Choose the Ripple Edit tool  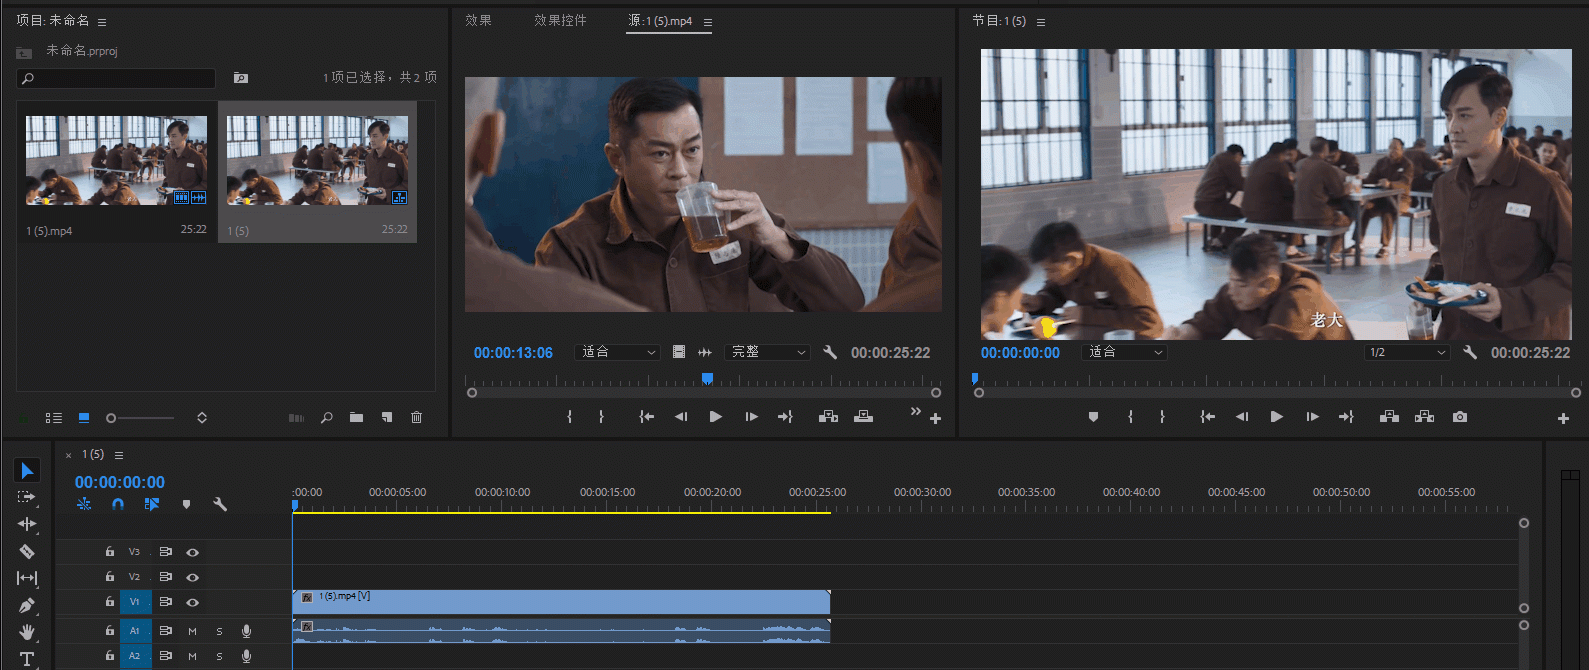point(27,524)
